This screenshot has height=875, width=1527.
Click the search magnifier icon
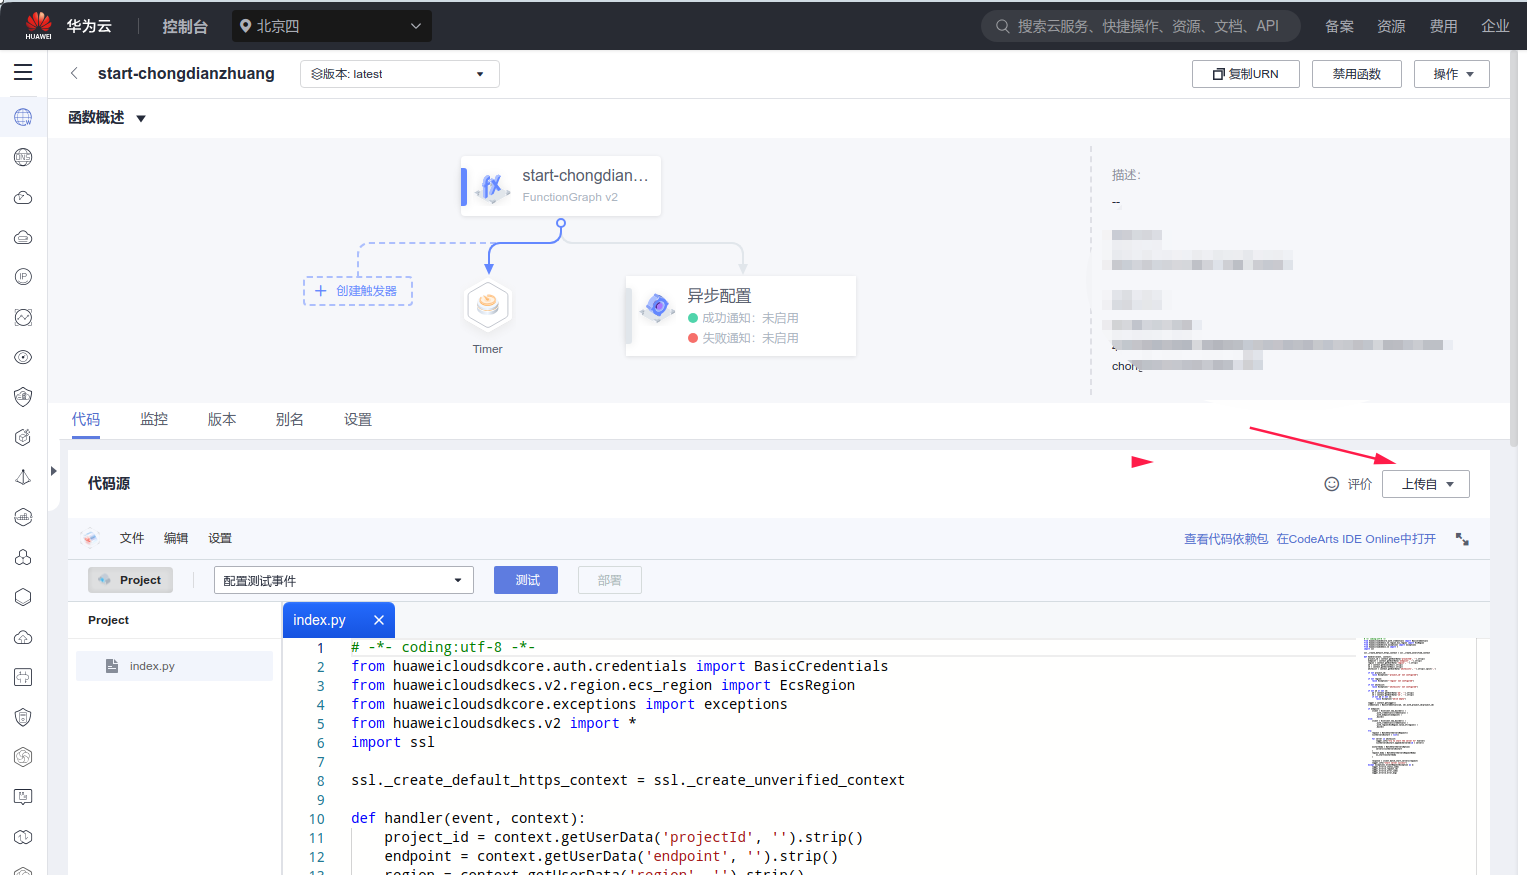[1002, 26]
